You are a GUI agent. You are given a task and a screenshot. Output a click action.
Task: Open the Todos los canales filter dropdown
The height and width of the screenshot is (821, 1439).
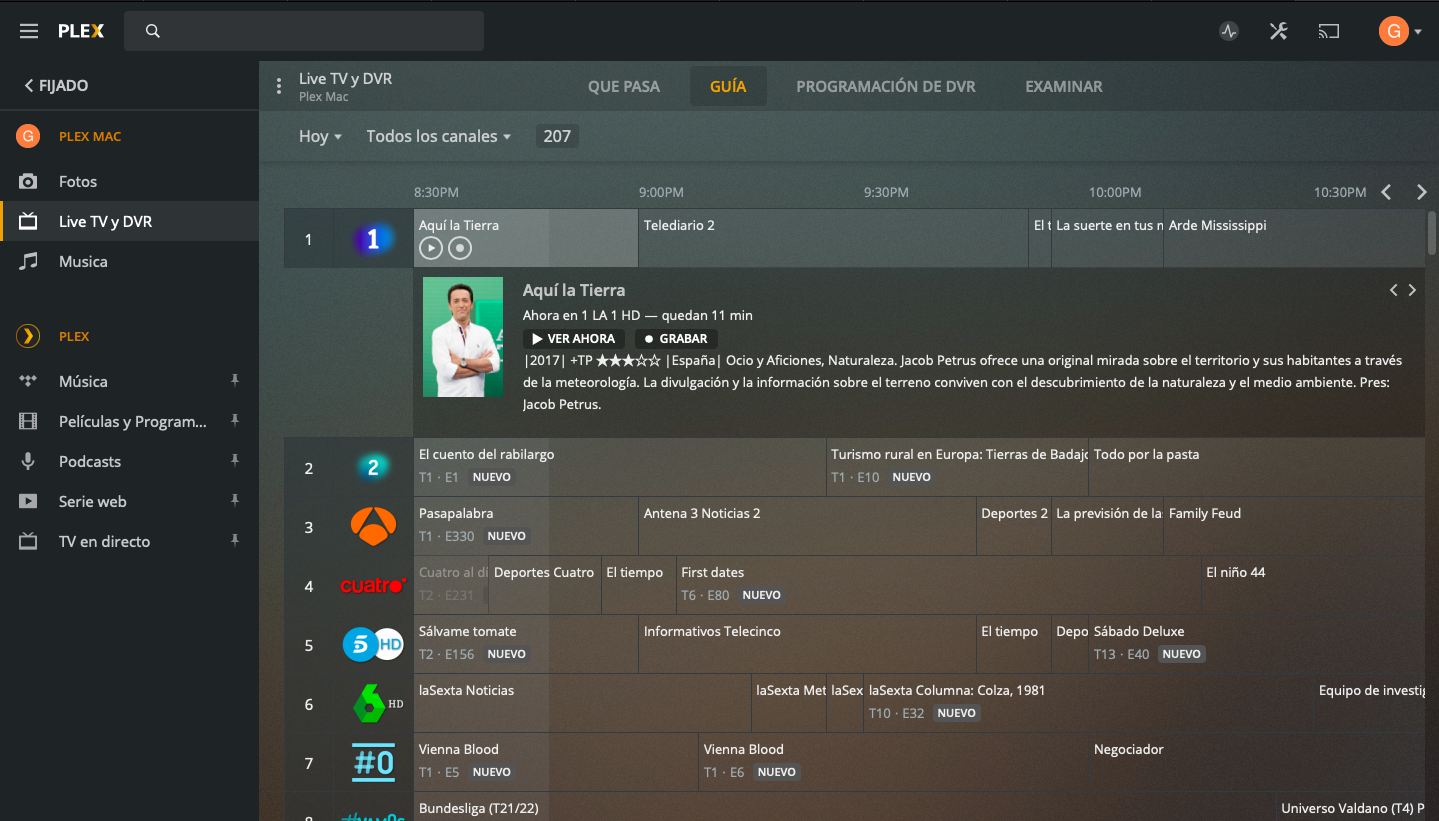[438, 136]
